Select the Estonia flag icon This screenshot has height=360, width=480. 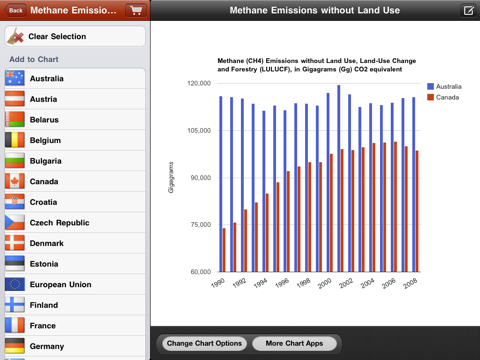[x=15, y=264]
